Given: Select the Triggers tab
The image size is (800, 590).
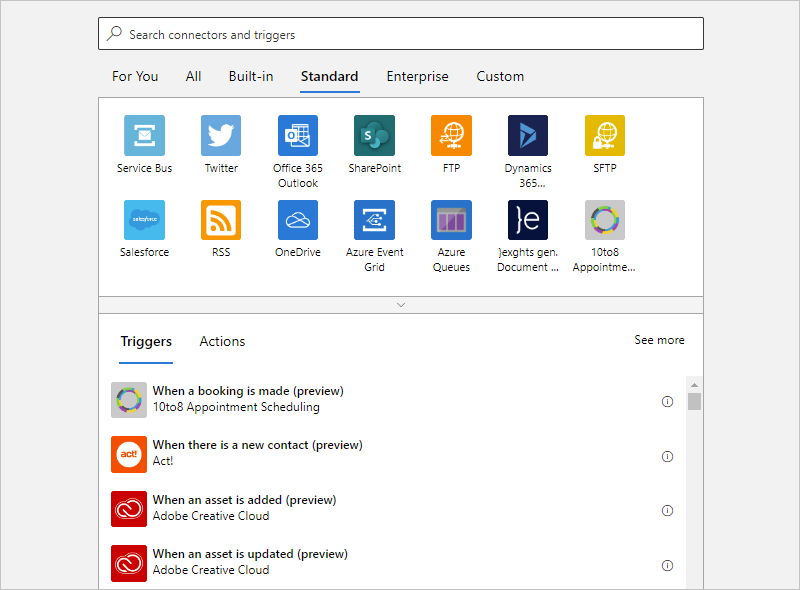Looking at the screenshot, I should (146, 341).
